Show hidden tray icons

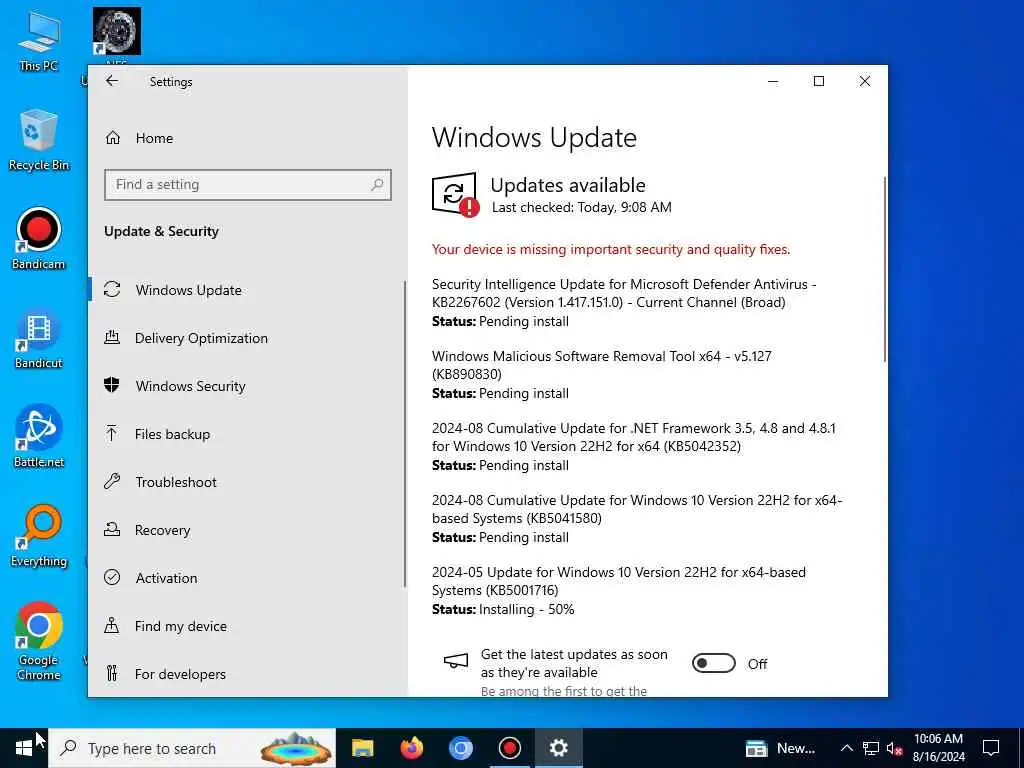pos(846,748)
